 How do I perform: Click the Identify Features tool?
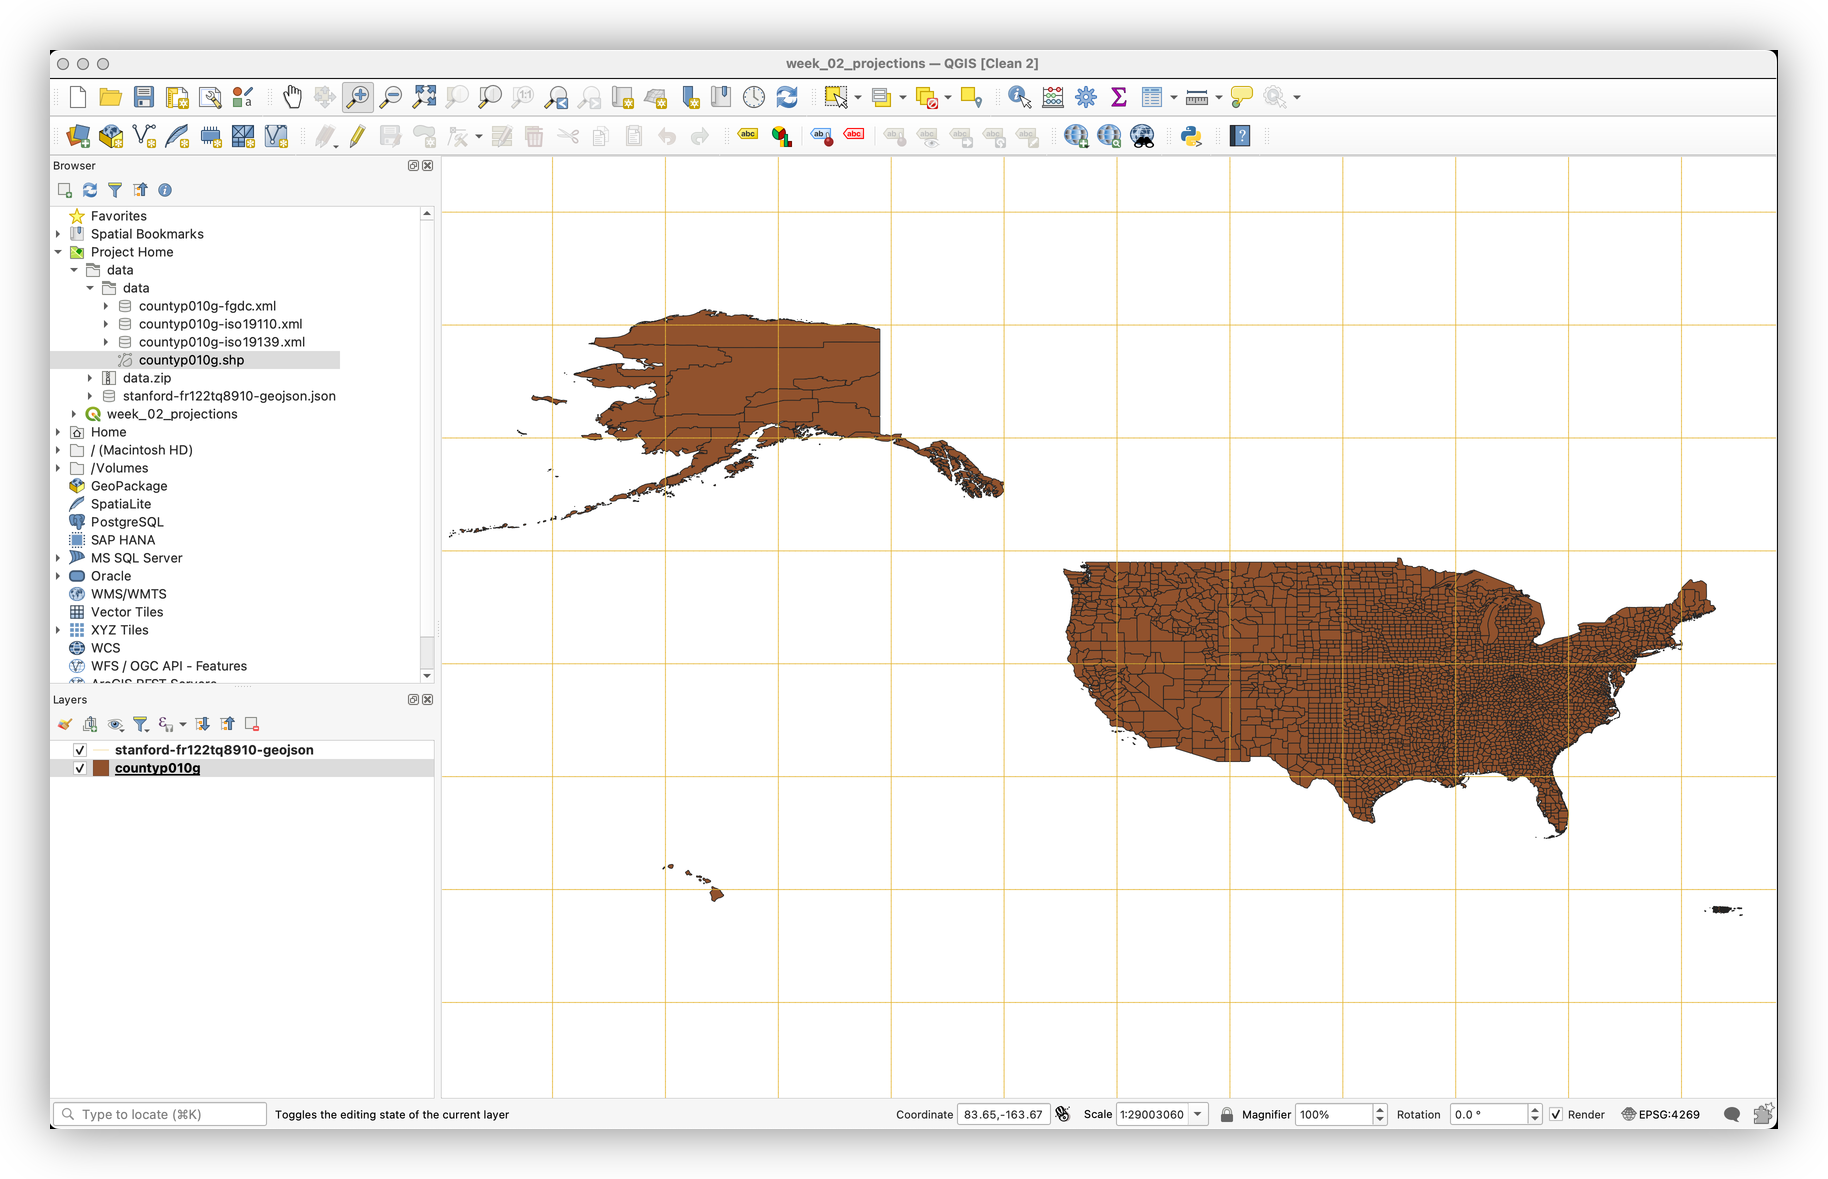[x=1019, y=97]
